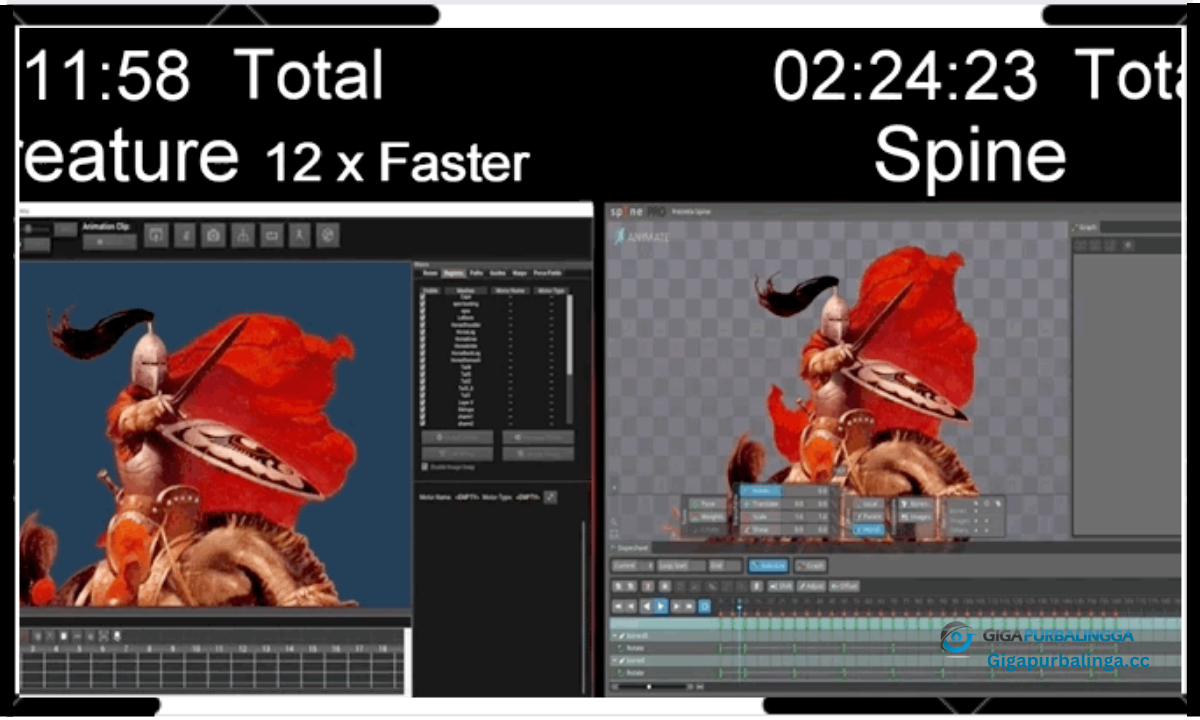Click the sphere icon in Creature toolbar
This screenshot has height=720, width=1200.
coord(328,236)
